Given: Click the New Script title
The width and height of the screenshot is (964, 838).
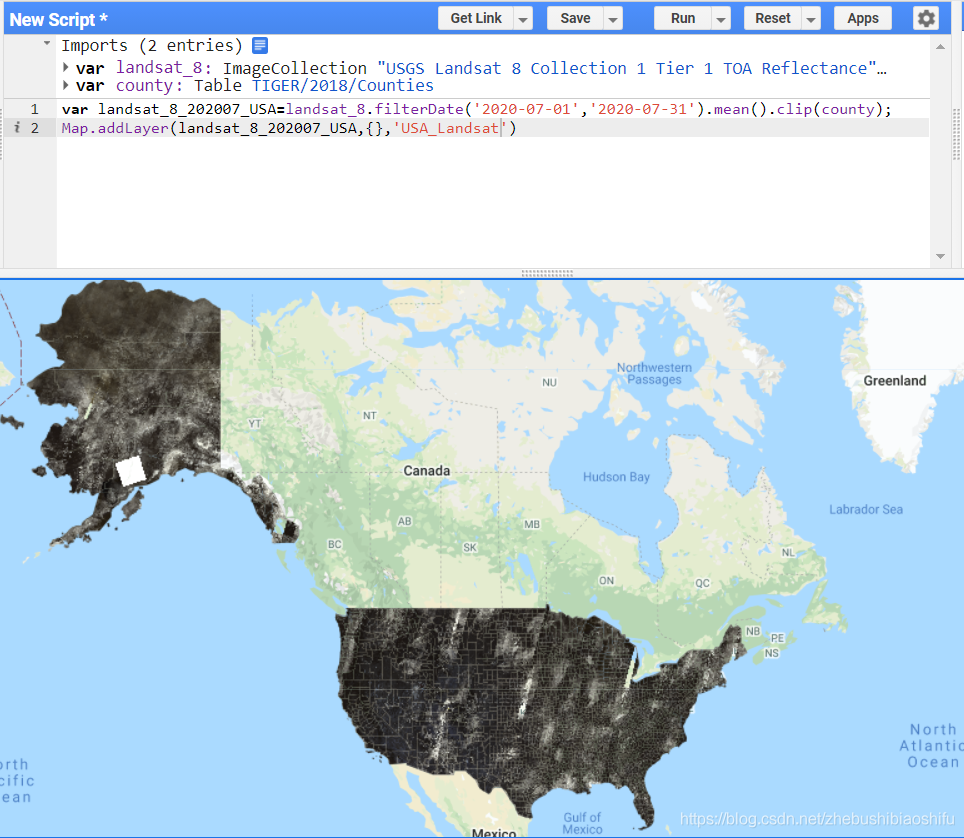Looking at the screenshot, I should point(56,17).
